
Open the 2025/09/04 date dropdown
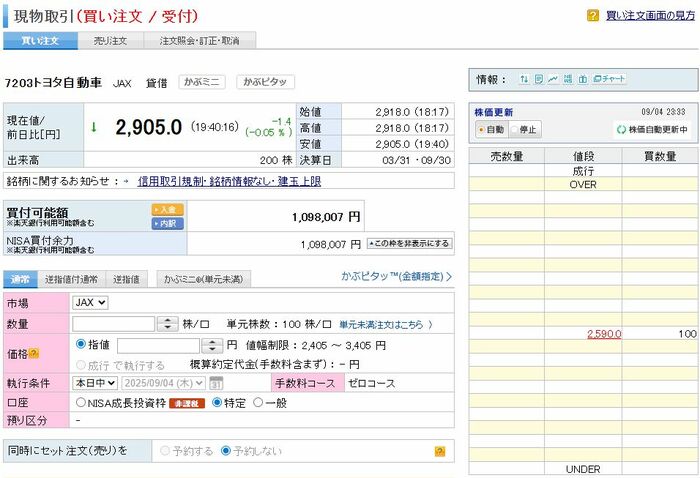[x=163, y=383]
